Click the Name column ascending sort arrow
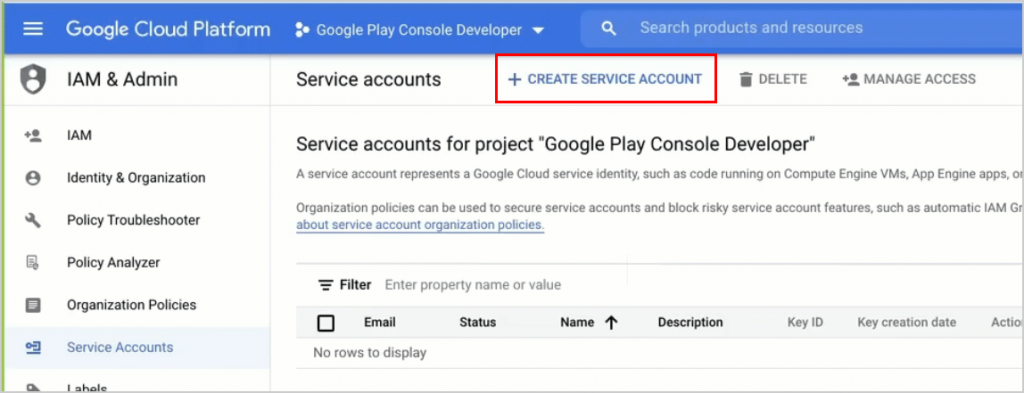This screenshot has width=1024, height=393. [x=611, y=322]
